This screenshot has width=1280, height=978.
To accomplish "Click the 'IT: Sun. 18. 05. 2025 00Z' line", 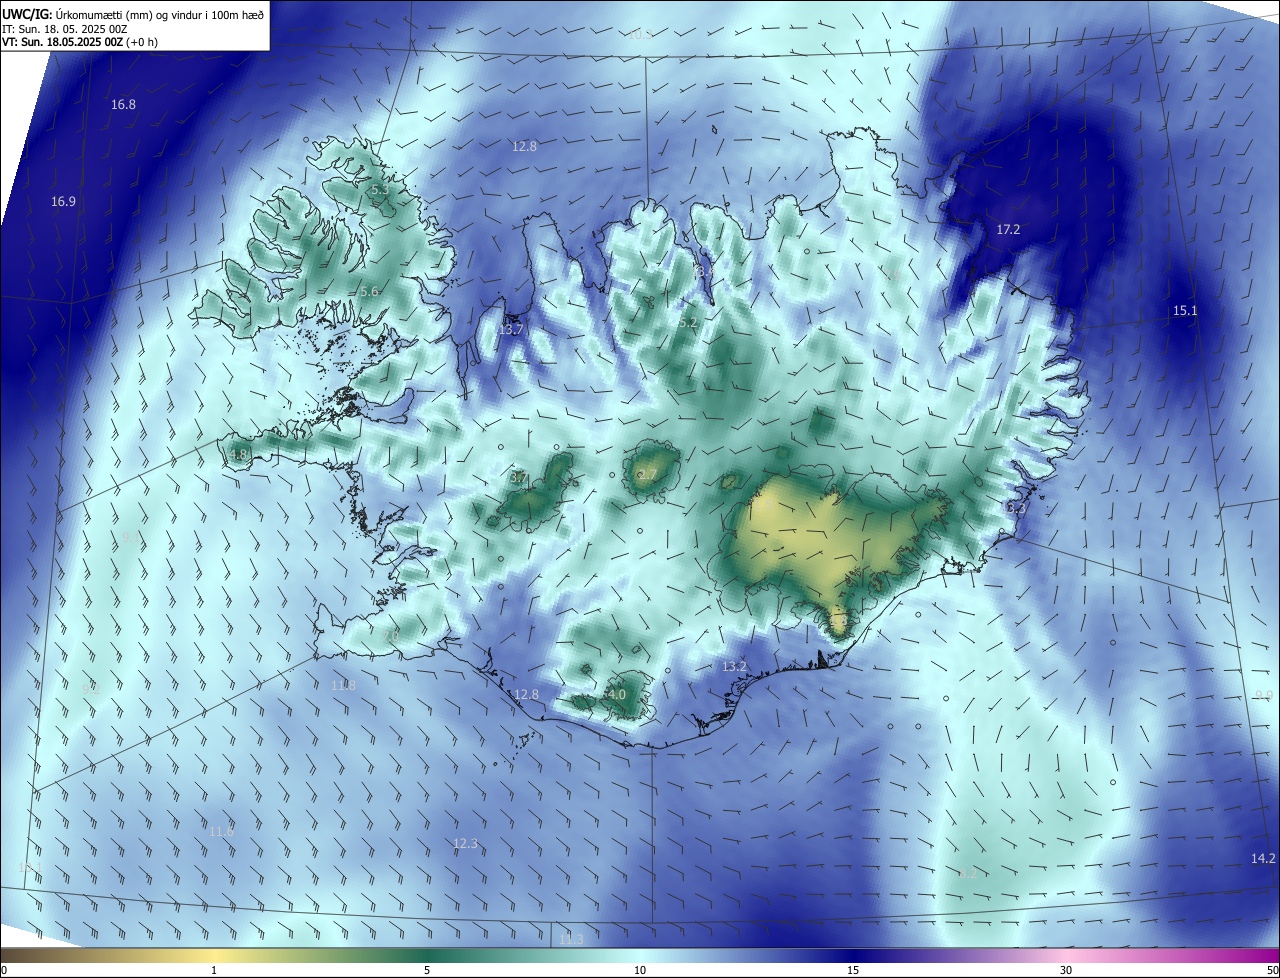I will click(65, 29).
